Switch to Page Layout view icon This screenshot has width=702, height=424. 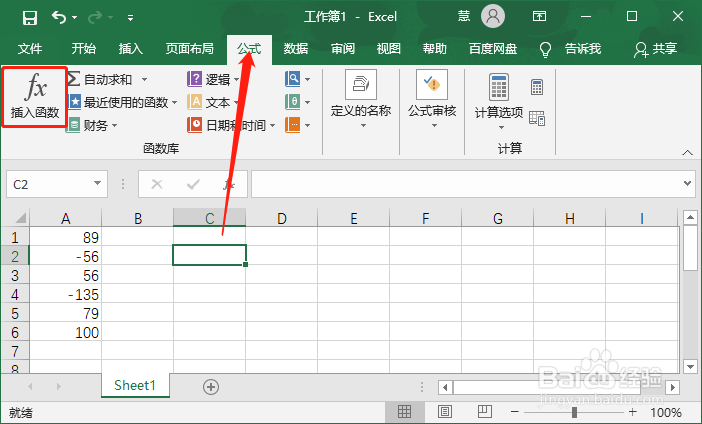[x=445, y=411]
